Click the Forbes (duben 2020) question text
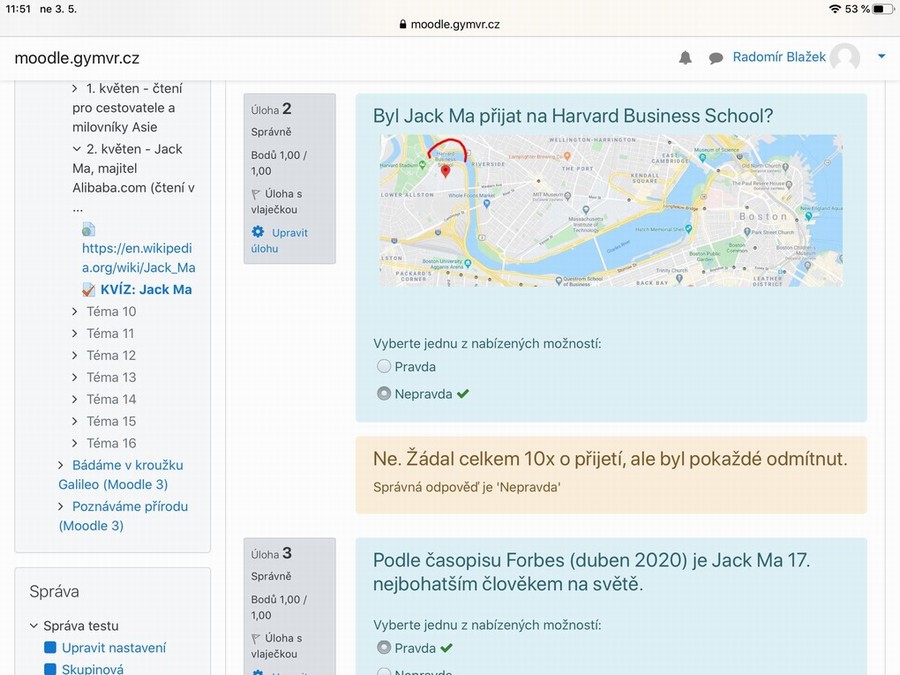The image size is (900, 675). coord(592,572)
